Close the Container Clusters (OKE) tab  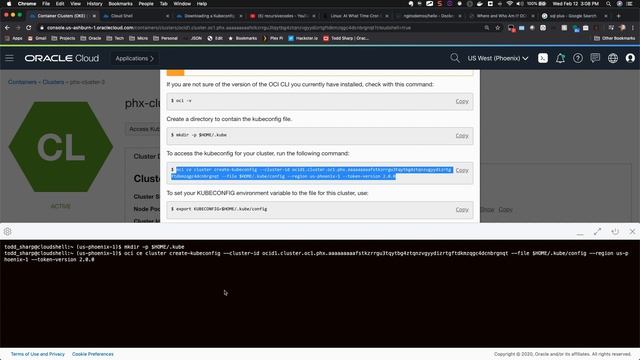(94, 16)
